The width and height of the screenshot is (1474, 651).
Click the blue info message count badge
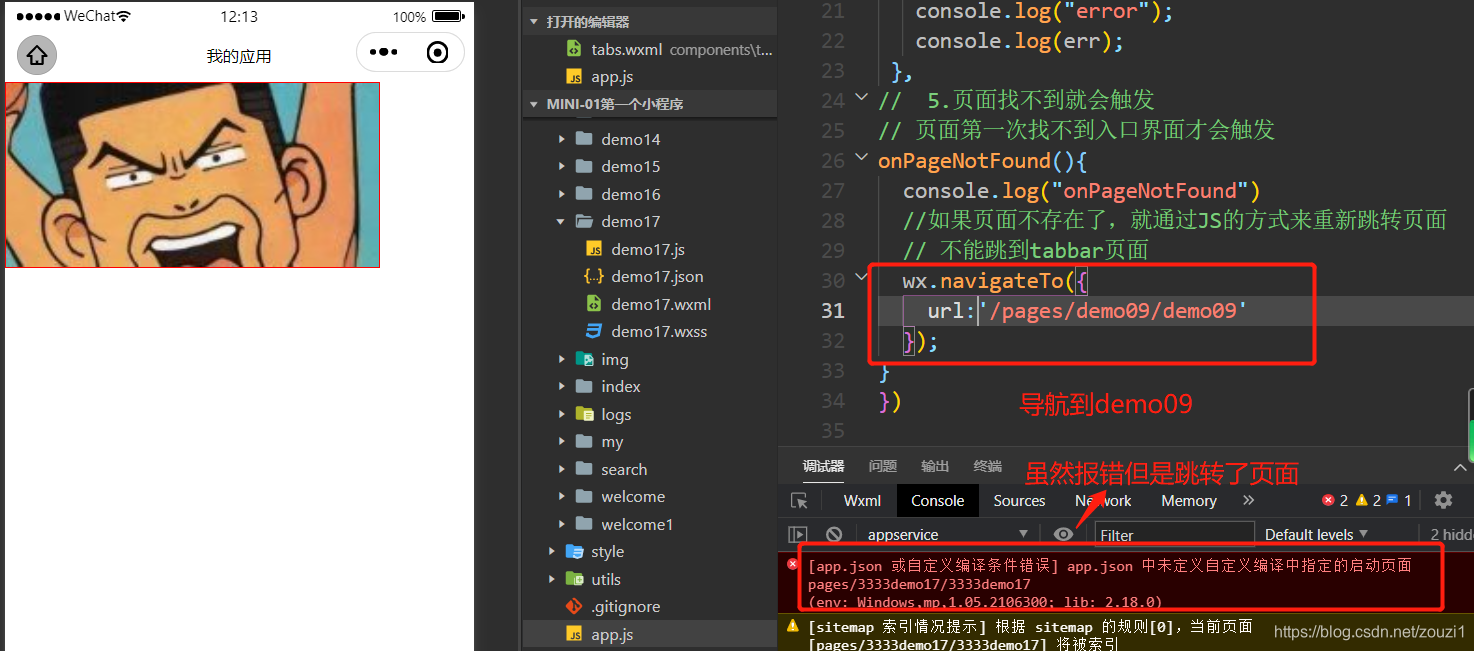point(1399,500)
